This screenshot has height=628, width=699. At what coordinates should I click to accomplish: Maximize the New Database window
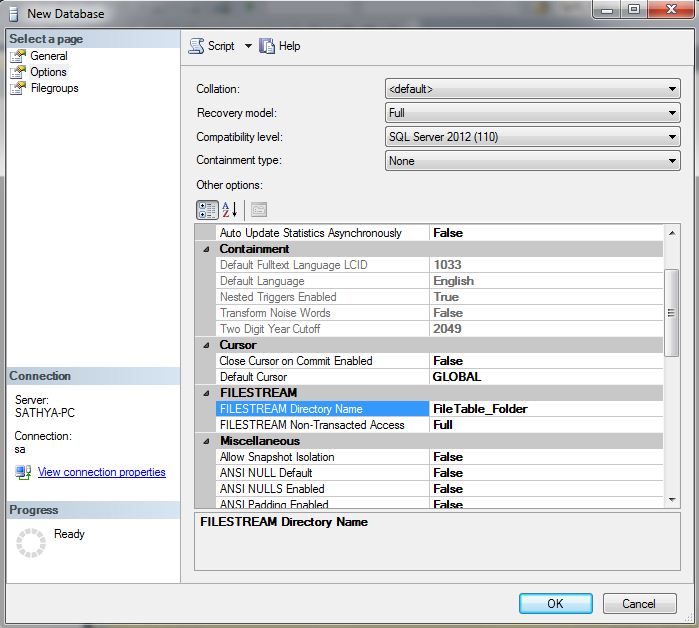point(633,9)
